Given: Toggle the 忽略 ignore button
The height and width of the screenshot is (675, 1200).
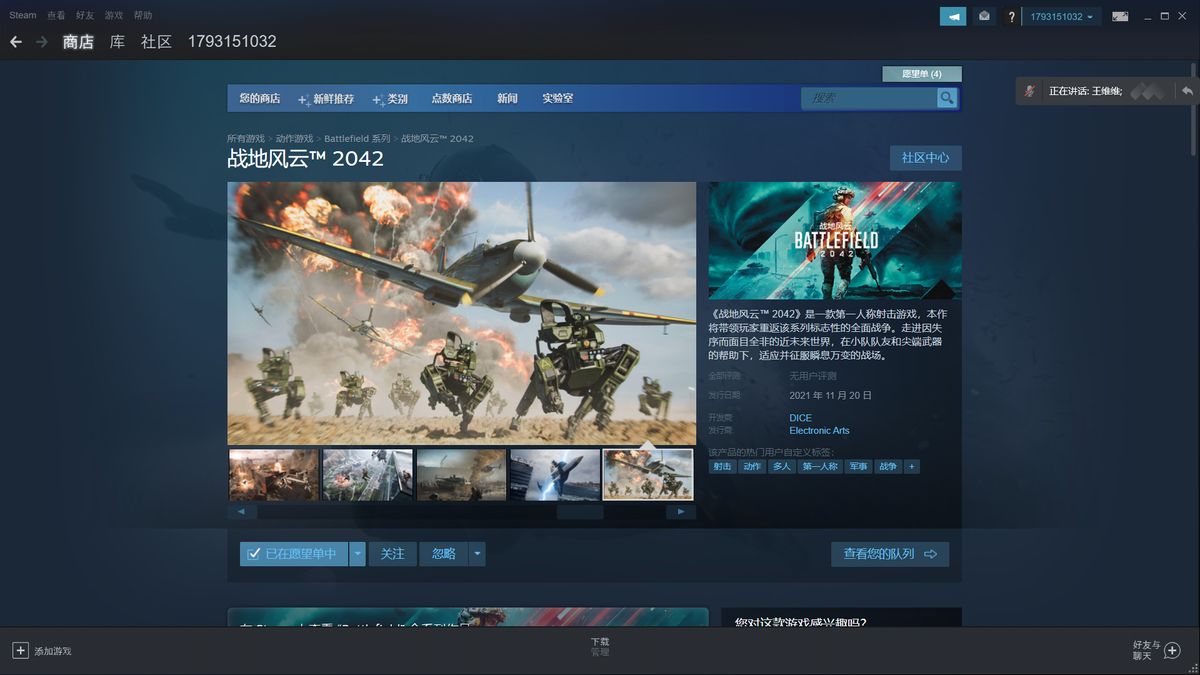Looking at the screenshot, I should pyautogui.click(x=443, y=554).
